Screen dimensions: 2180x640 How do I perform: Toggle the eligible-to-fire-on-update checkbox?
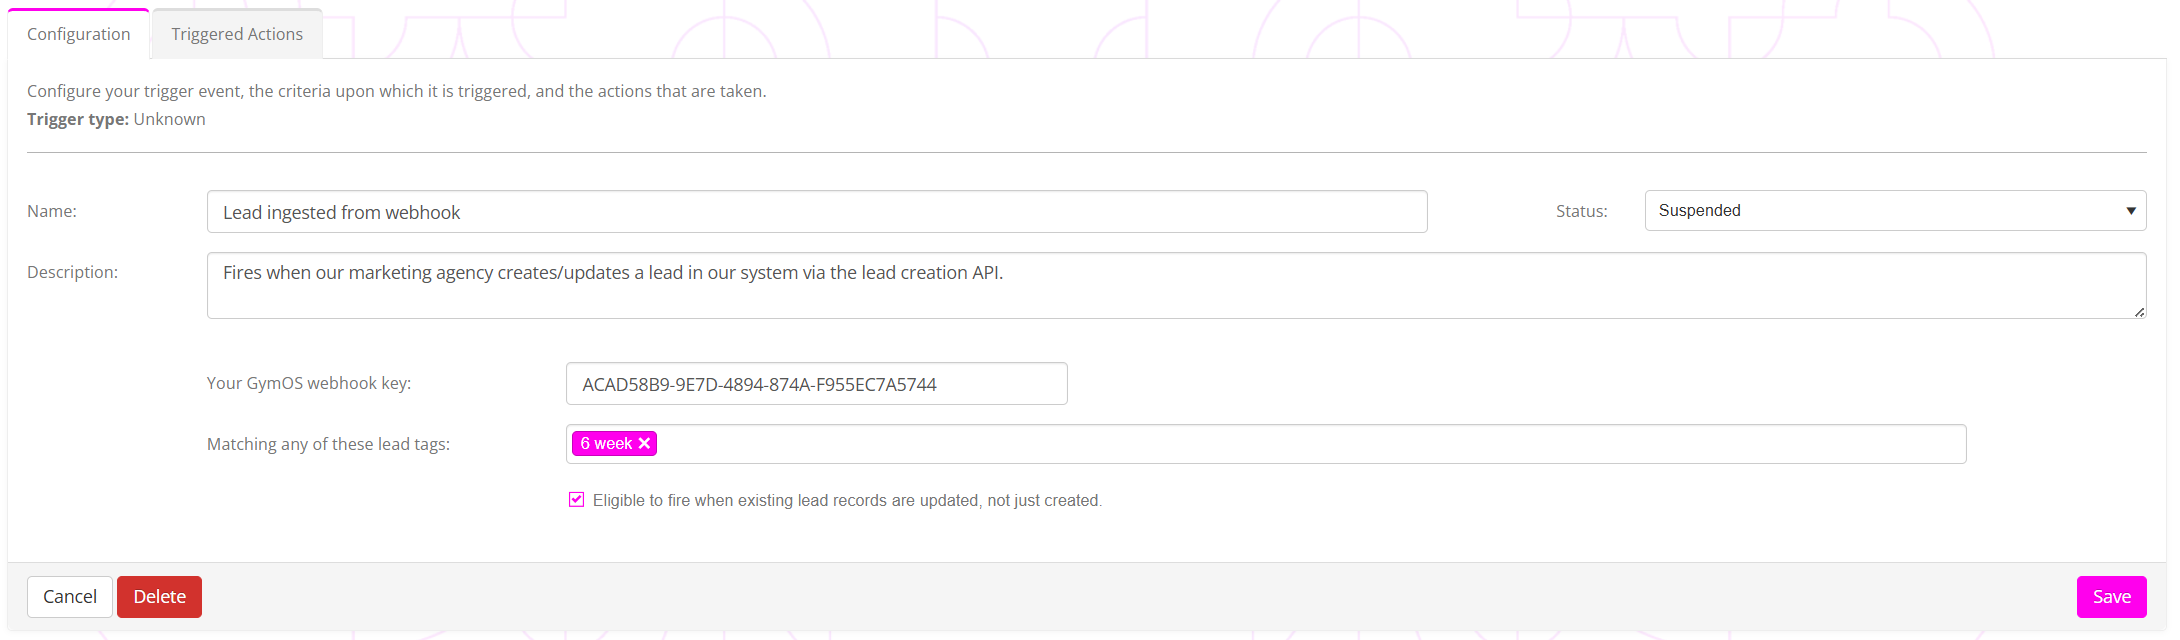point(577,500)
